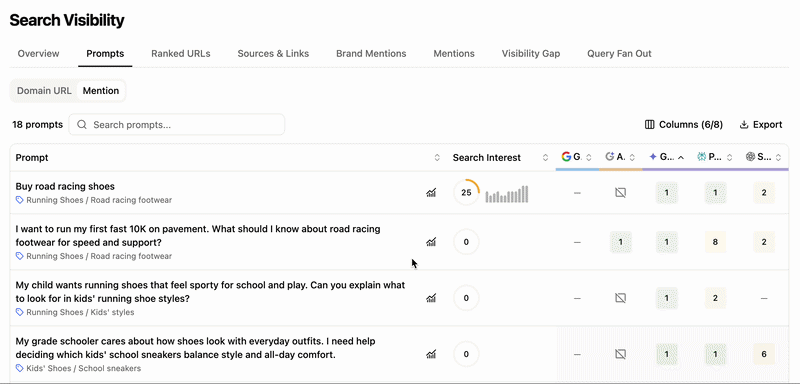This screenshot has width=800, height=384.
Task: Click the Perplexity column header icon
Action: click(x=702, y=157)
